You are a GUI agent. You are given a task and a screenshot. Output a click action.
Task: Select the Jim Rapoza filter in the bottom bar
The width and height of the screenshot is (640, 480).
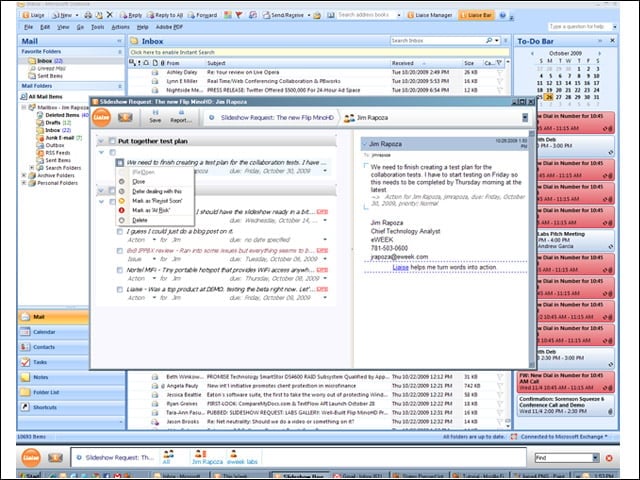coord(207,457)
